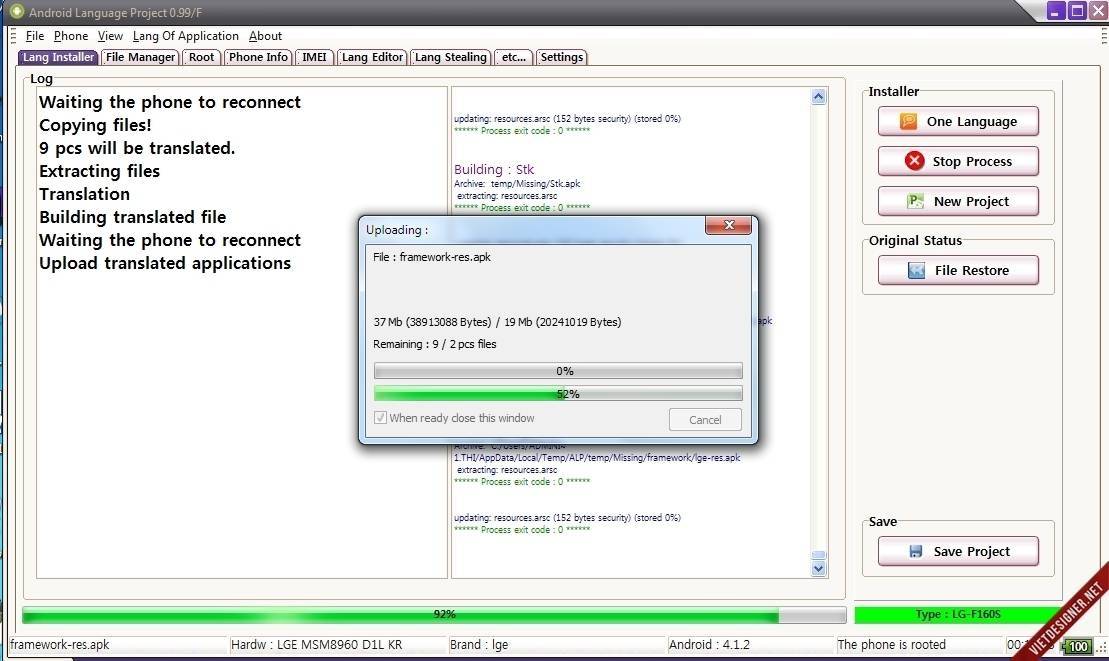Screen dimensions: 1109x661
Task: Toggle 'When ready close this window' checkbox
Action: tap(381, 418)
